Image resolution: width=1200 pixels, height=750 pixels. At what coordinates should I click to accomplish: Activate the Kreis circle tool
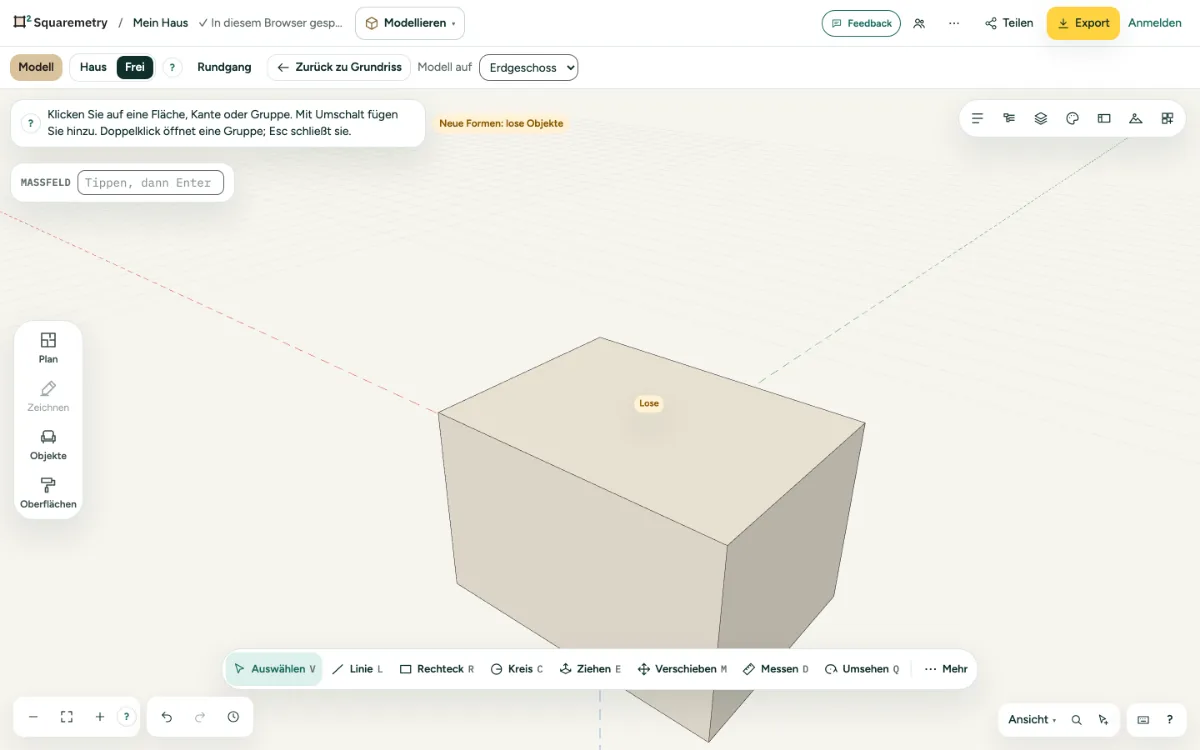click(x=517, y=669)
